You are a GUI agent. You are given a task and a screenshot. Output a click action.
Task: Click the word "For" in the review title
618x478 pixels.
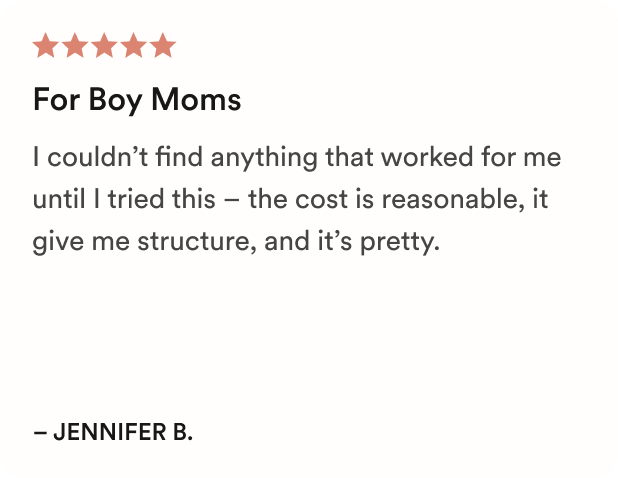coord(57,100)
